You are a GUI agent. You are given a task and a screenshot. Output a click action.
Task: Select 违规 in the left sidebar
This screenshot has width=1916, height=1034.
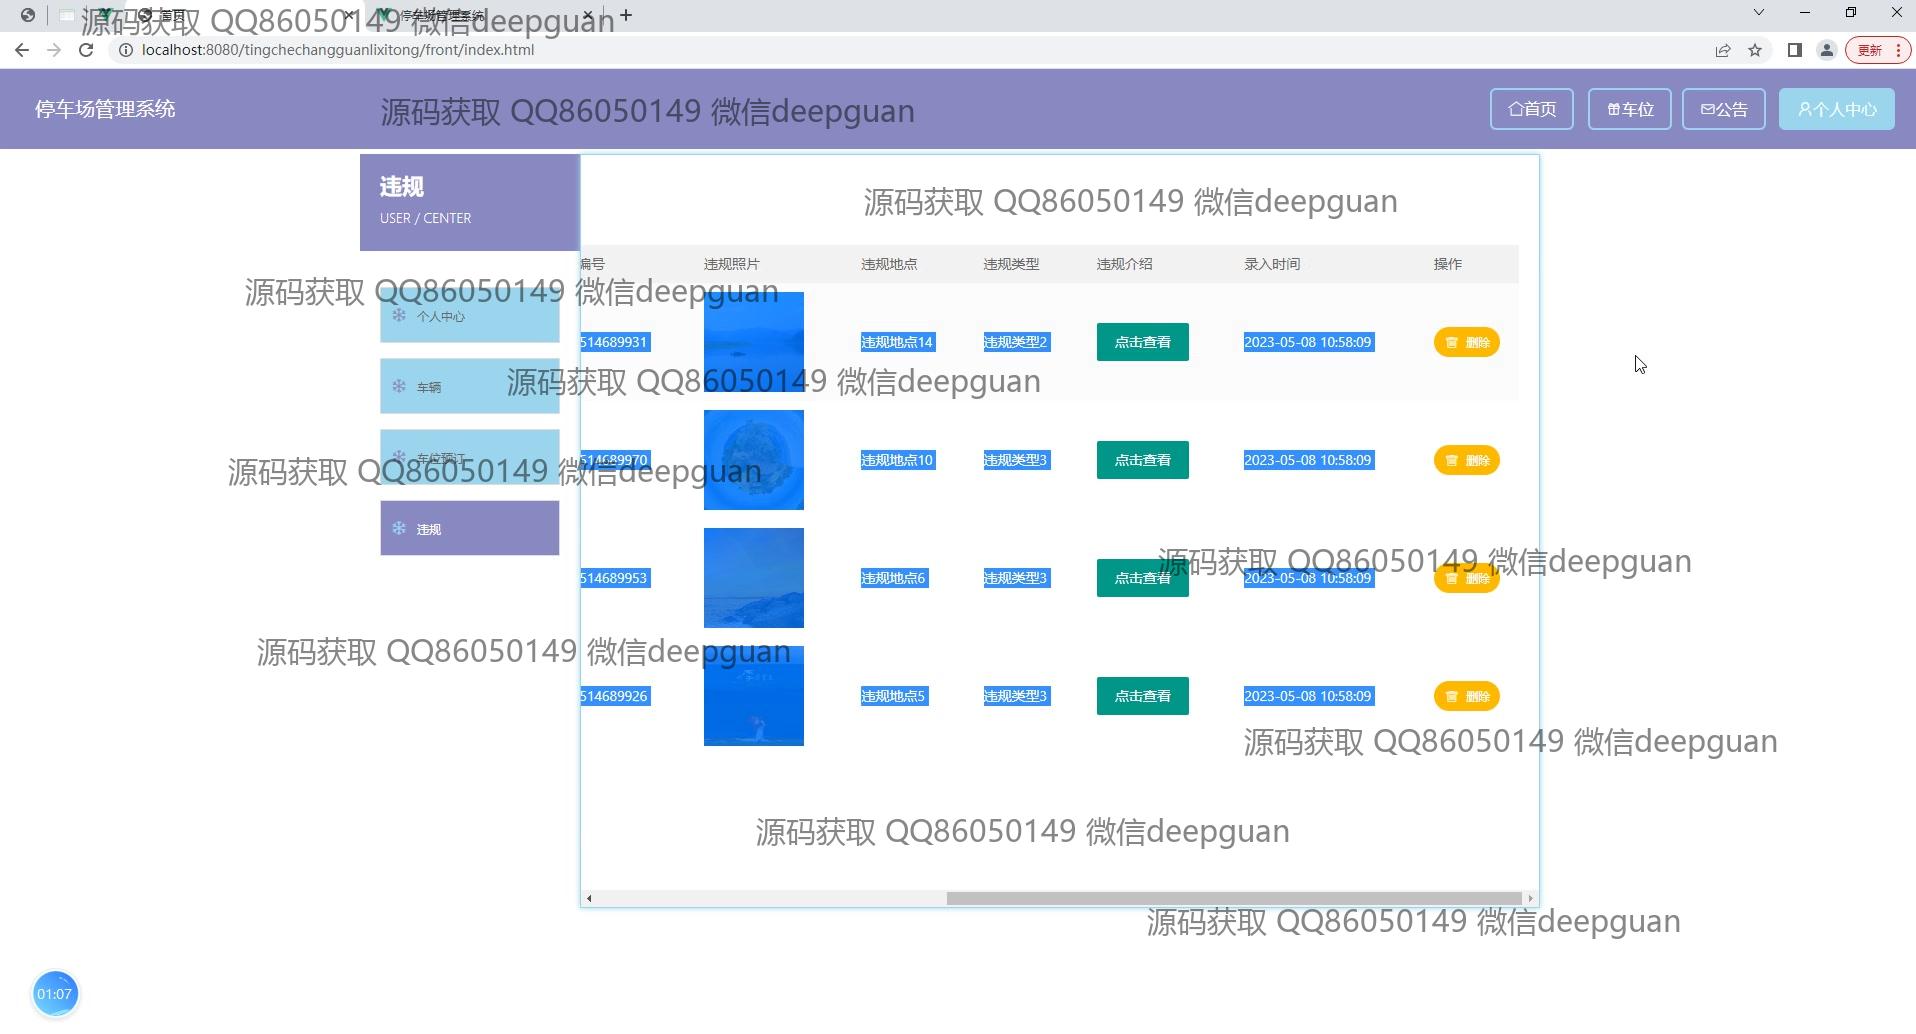469,529
